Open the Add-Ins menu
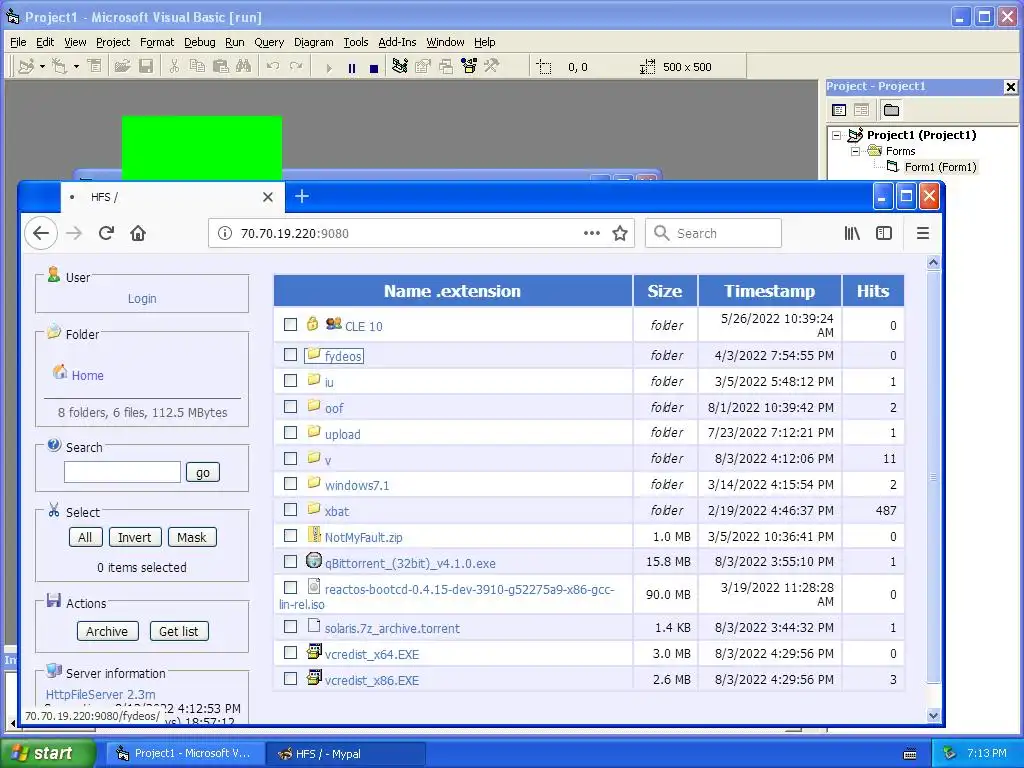1024x768 pixels. coord(397,42)
